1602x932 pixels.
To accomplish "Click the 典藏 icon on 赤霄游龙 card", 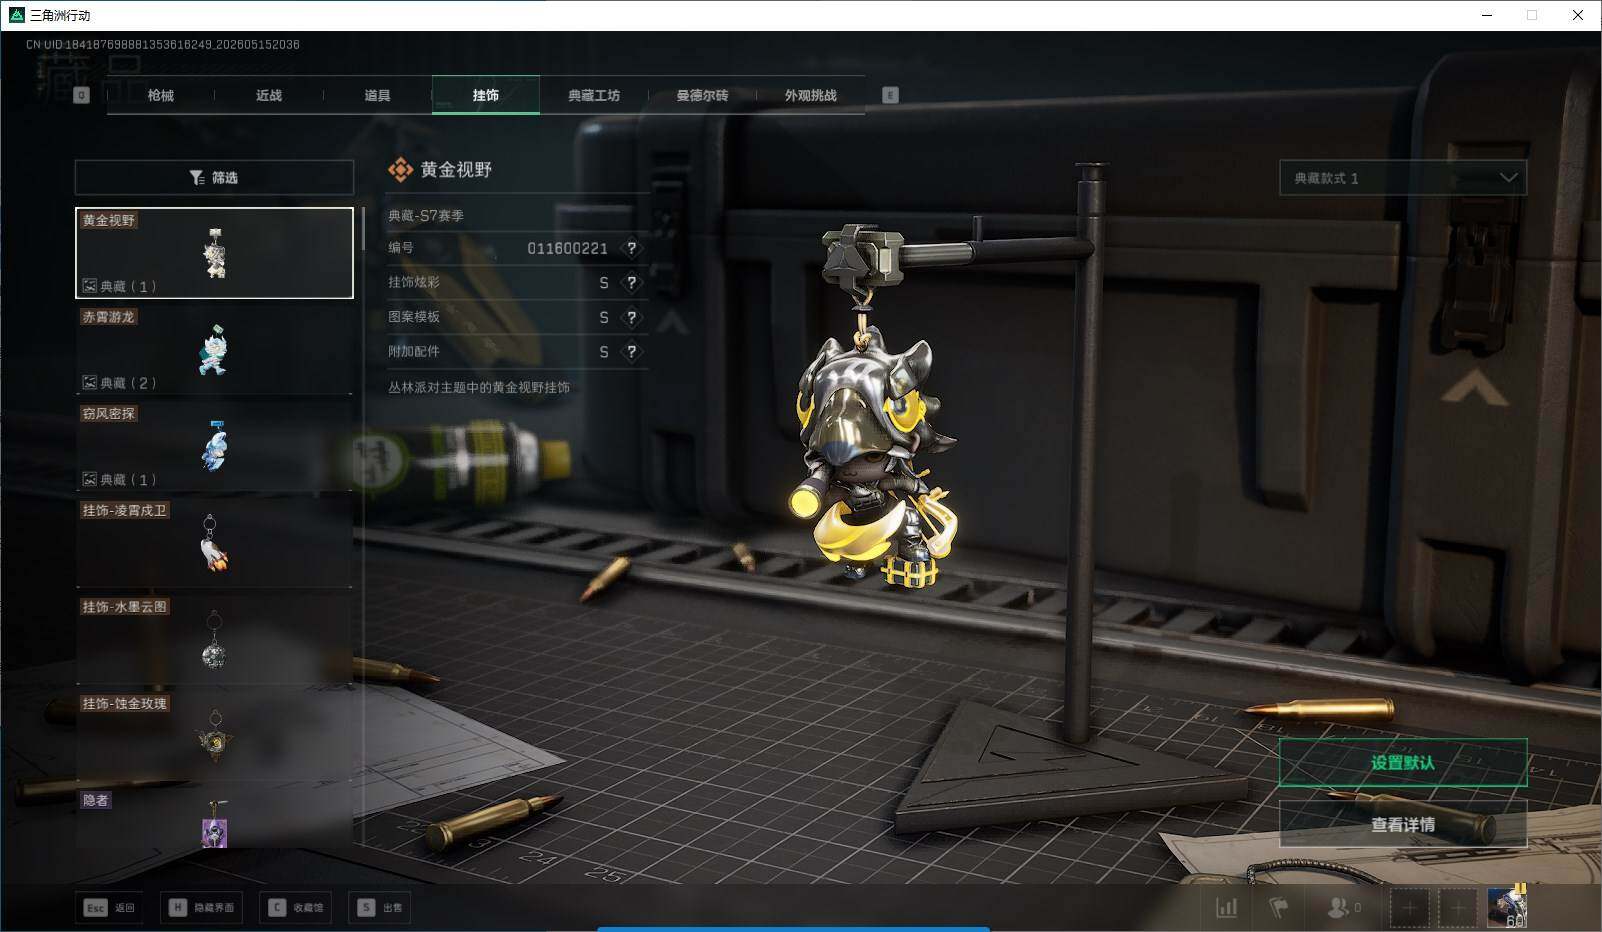I will tap(89, 383).
